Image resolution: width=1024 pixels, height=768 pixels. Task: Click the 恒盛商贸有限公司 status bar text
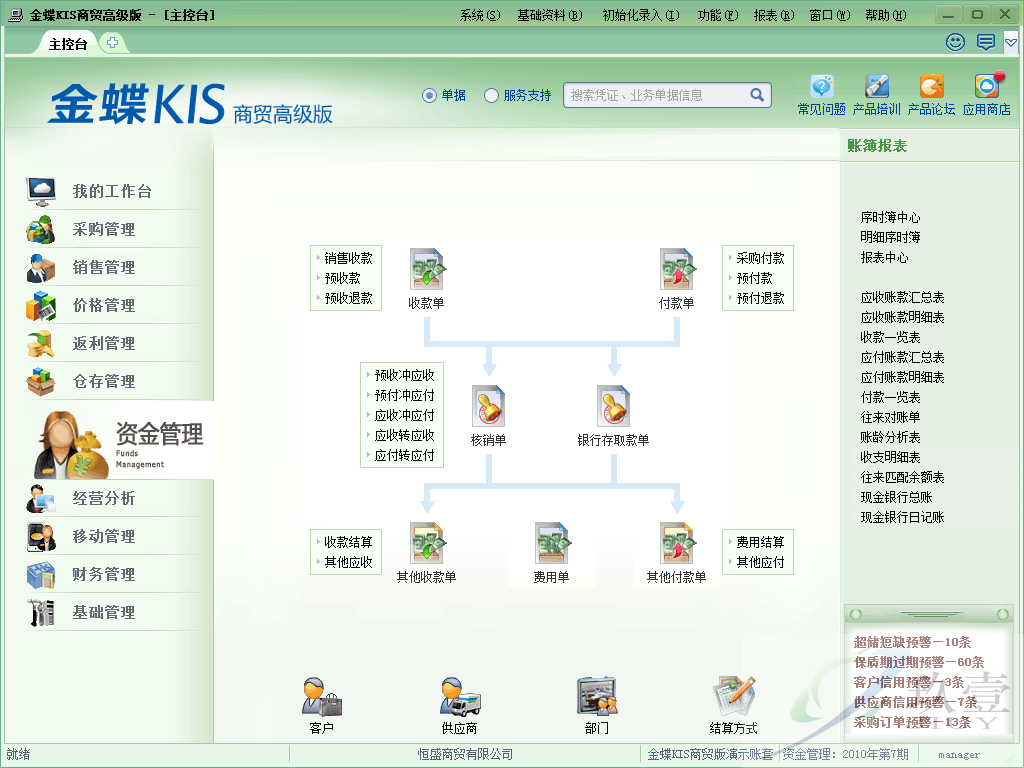465,754
